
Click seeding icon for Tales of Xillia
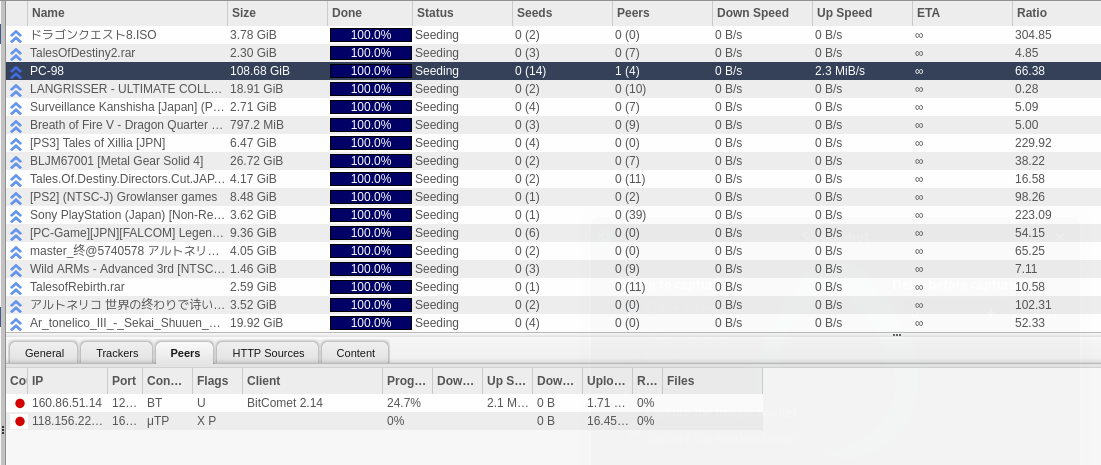click(16, 143)
